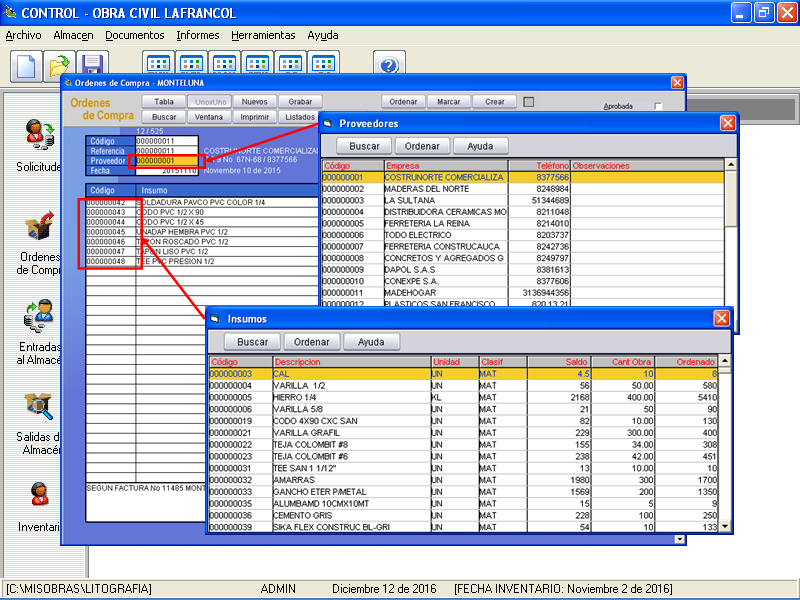The width and height of the screenshot is (800, 600).
Task: Open the Ayuda menu in menu bar
Action: click(x=323, y=35)
